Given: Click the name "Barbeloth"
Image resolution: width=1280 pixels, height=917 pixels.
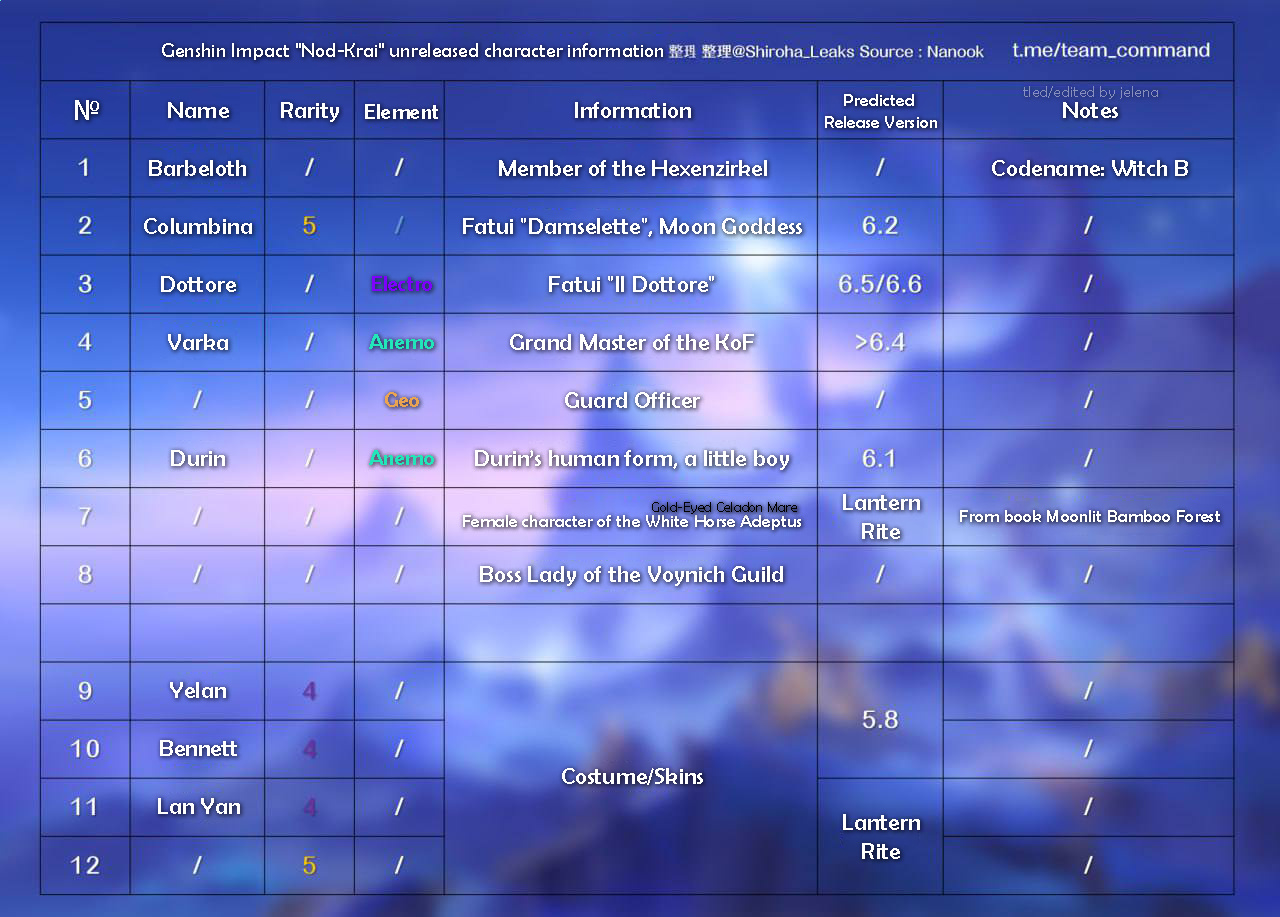Looking at the screenshot, I should tap(197, 168).
